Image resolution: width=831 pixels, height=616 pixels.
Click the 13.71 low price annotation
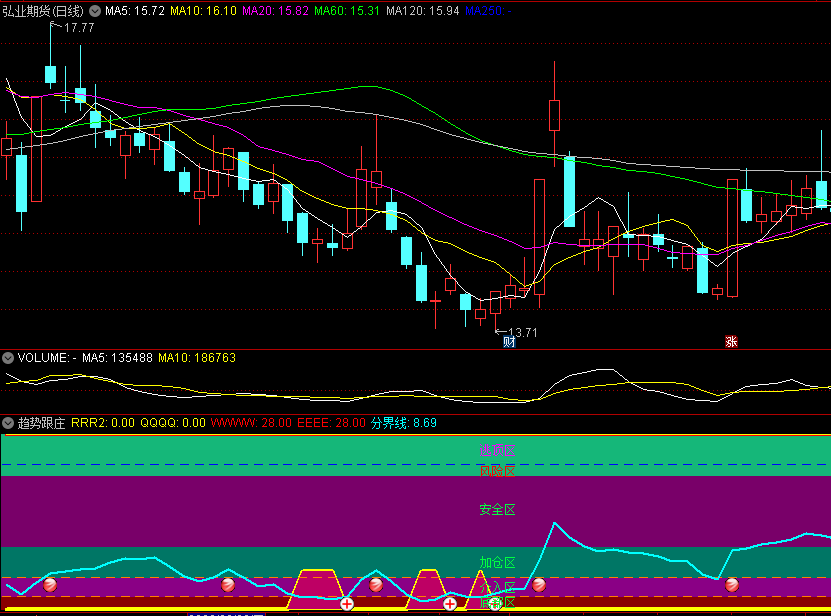[523, 333]
